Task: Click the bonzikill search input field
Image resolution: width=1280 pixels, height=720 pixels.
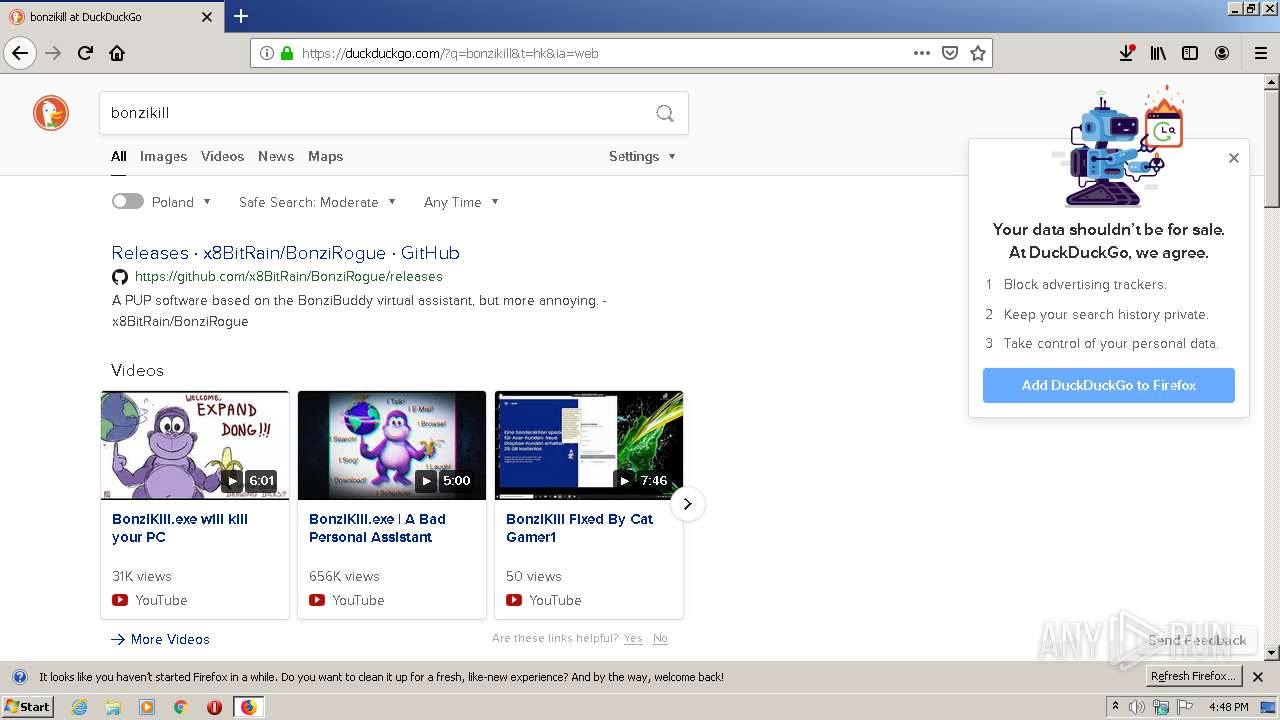Action: (x=375, y=113)
